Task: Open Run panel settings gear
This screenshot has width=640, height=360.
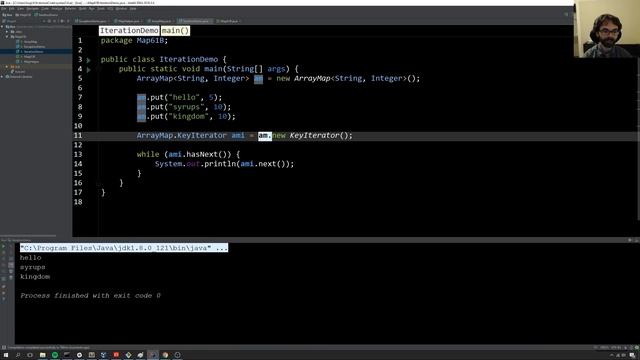Action: pos(630,240)
